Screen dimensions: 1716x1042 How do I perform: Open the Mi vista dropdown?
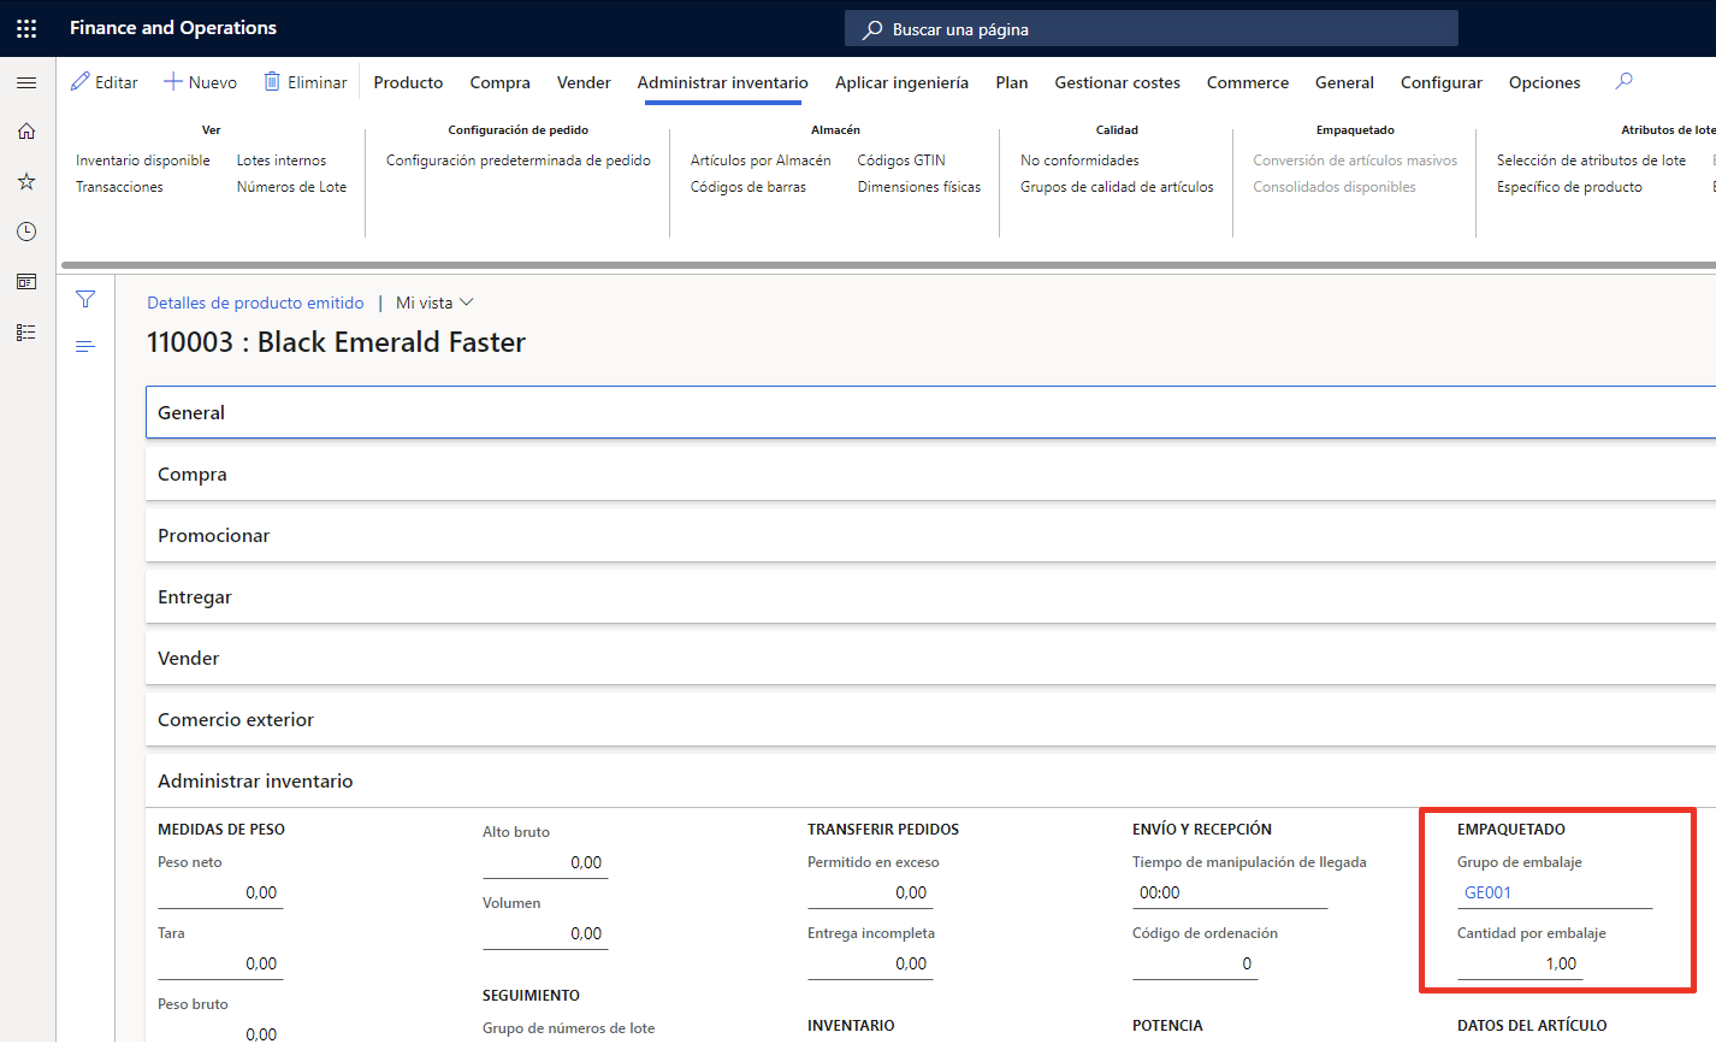pos(434,302)
